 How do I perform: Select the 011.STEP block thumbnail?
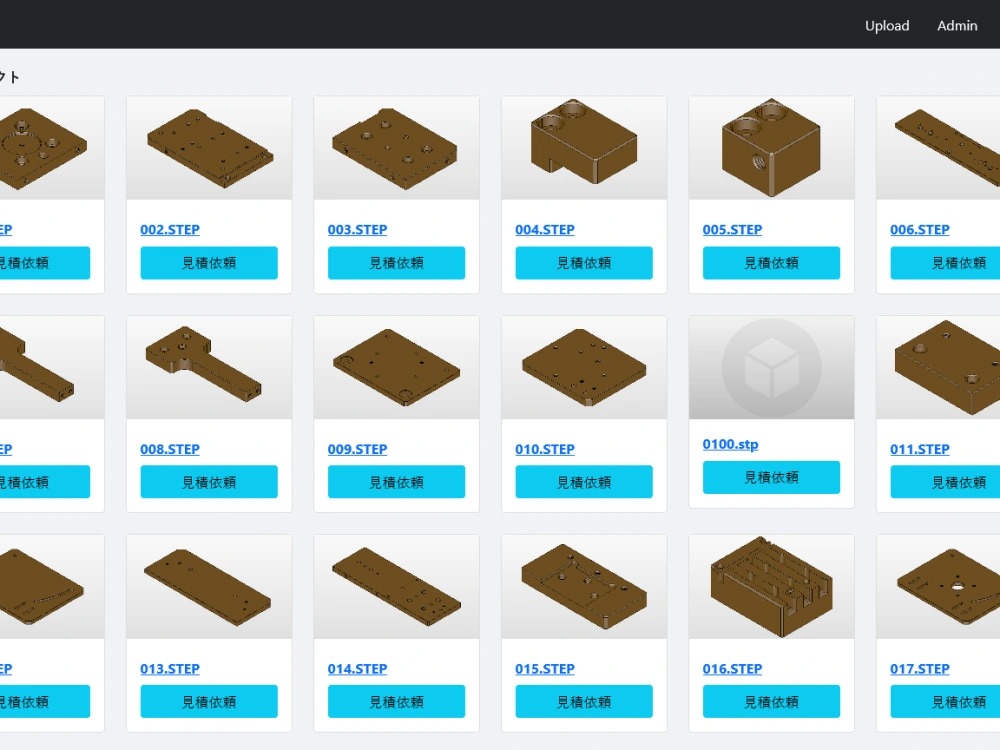click(938, 367)
